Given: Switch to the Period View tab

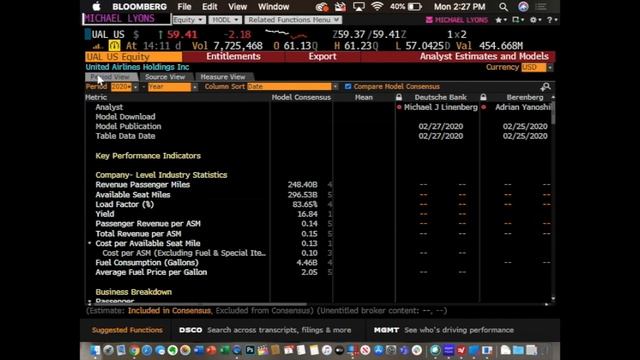Looking at the screenshot, I should click(111, 77).
